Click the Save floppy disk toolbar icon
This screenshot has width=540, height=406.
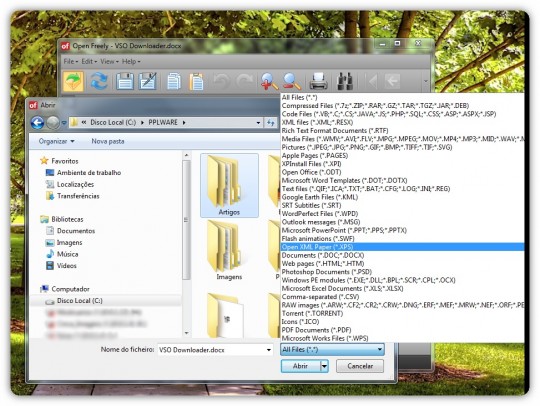coord(125,82)
